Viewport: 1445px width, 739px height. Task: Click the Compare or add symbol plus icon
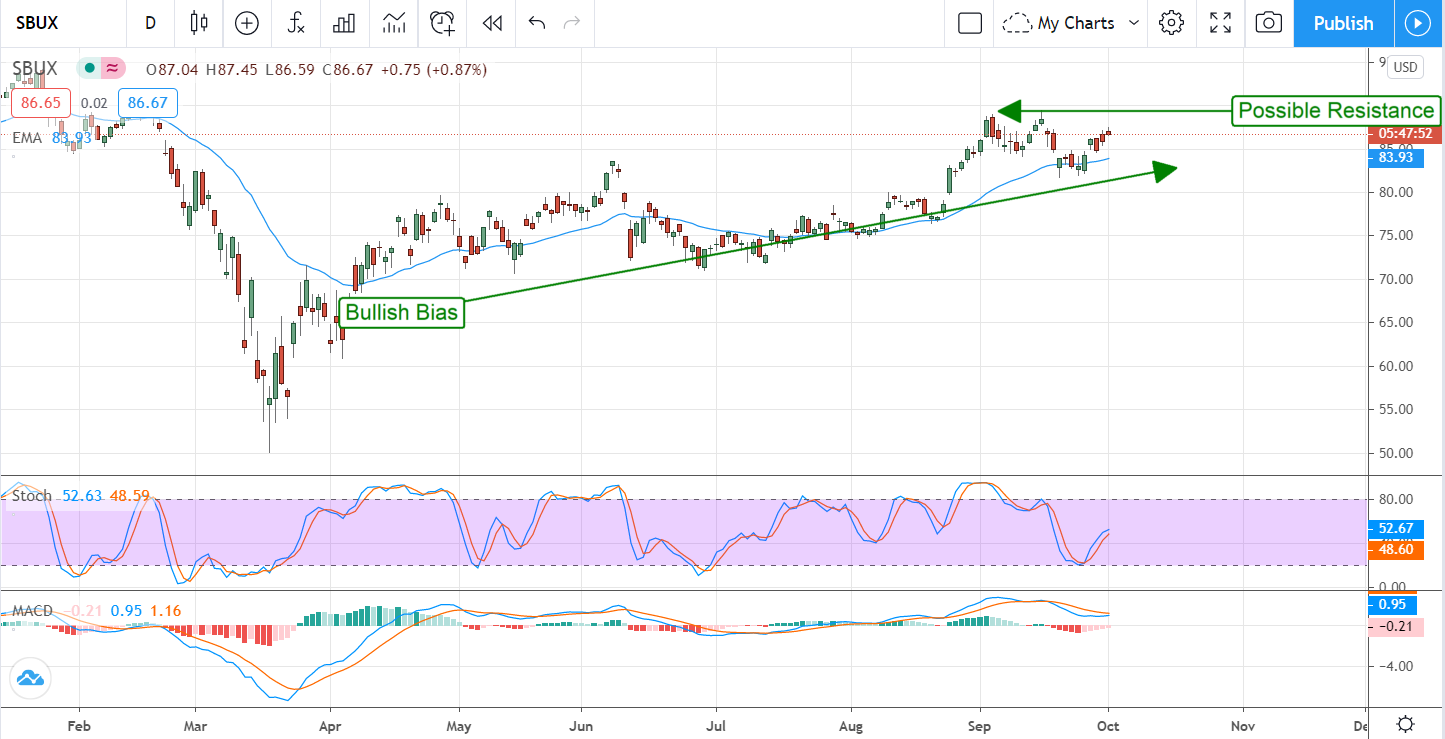(246, 23)
